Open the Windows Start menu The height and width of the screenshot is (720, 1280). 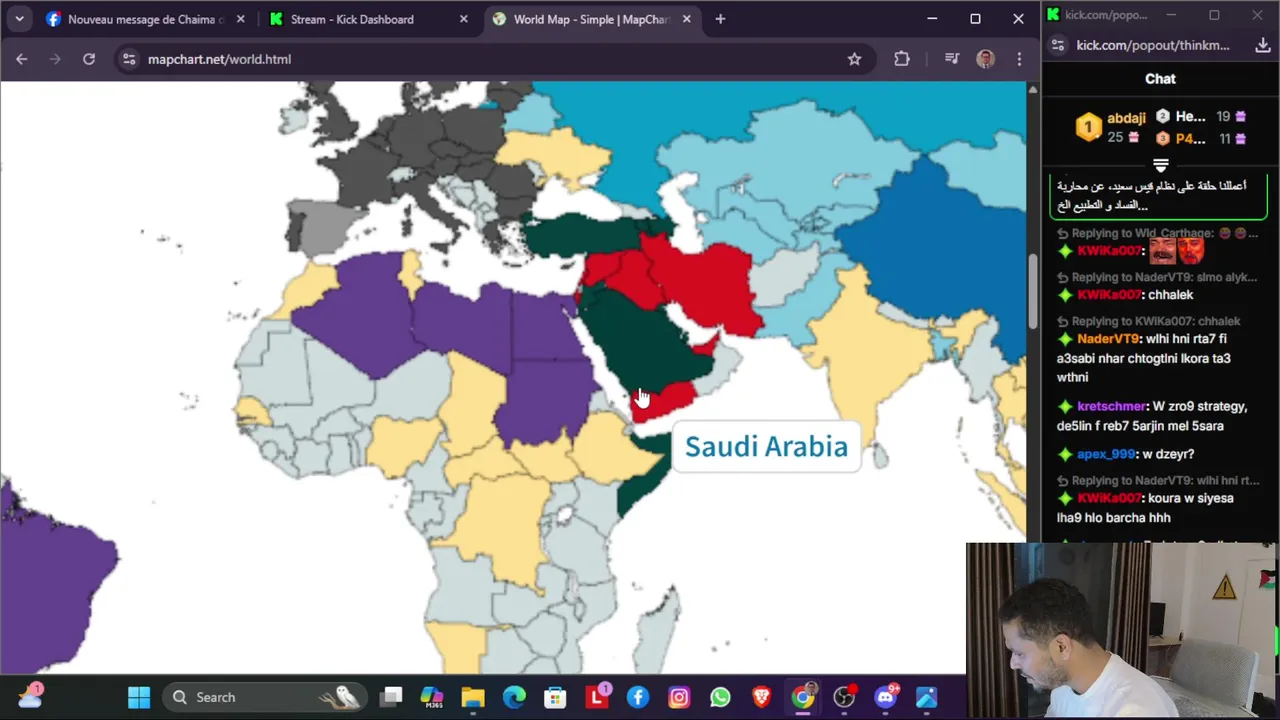139,697
